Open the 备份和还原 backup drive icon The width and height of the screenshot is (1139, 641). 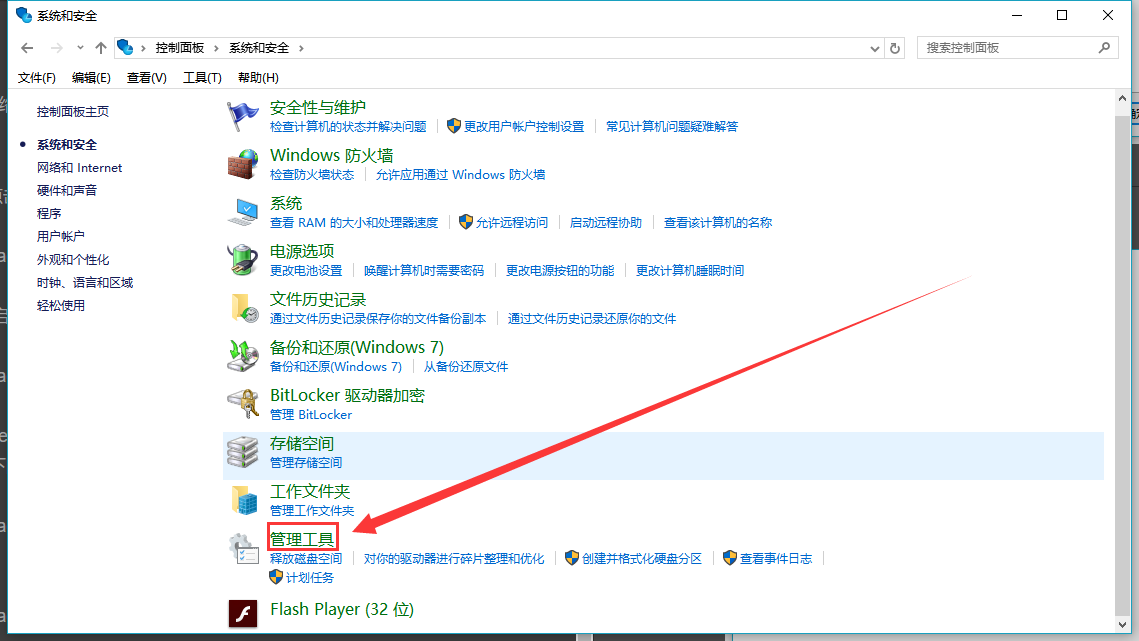click(242, 356)
